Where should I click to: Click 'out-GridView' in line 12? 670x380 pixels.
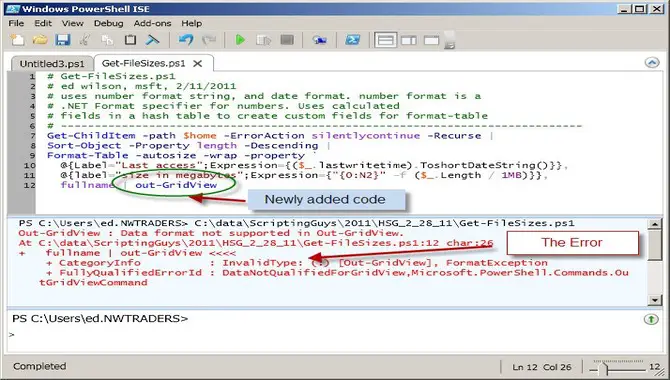pos(176,185)
